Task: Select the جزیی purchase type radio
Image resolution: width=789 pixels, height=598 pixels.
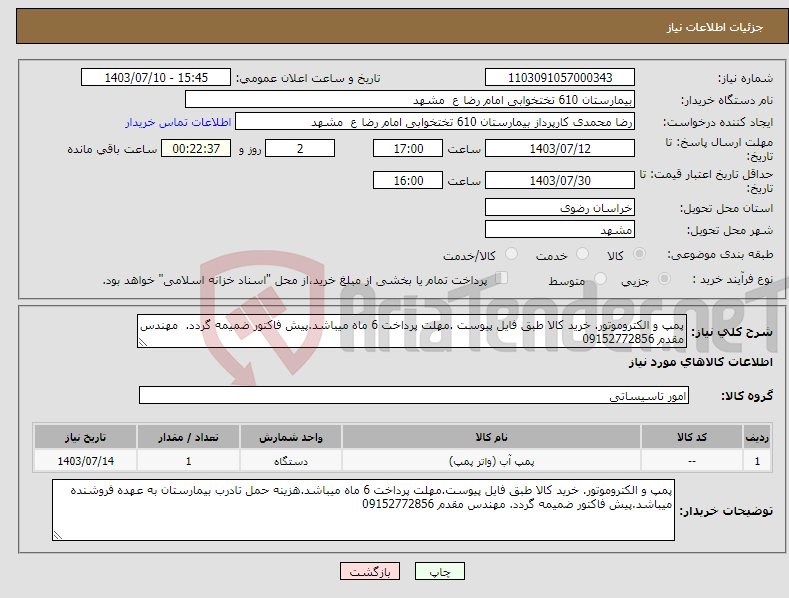Action: (664, 278)
